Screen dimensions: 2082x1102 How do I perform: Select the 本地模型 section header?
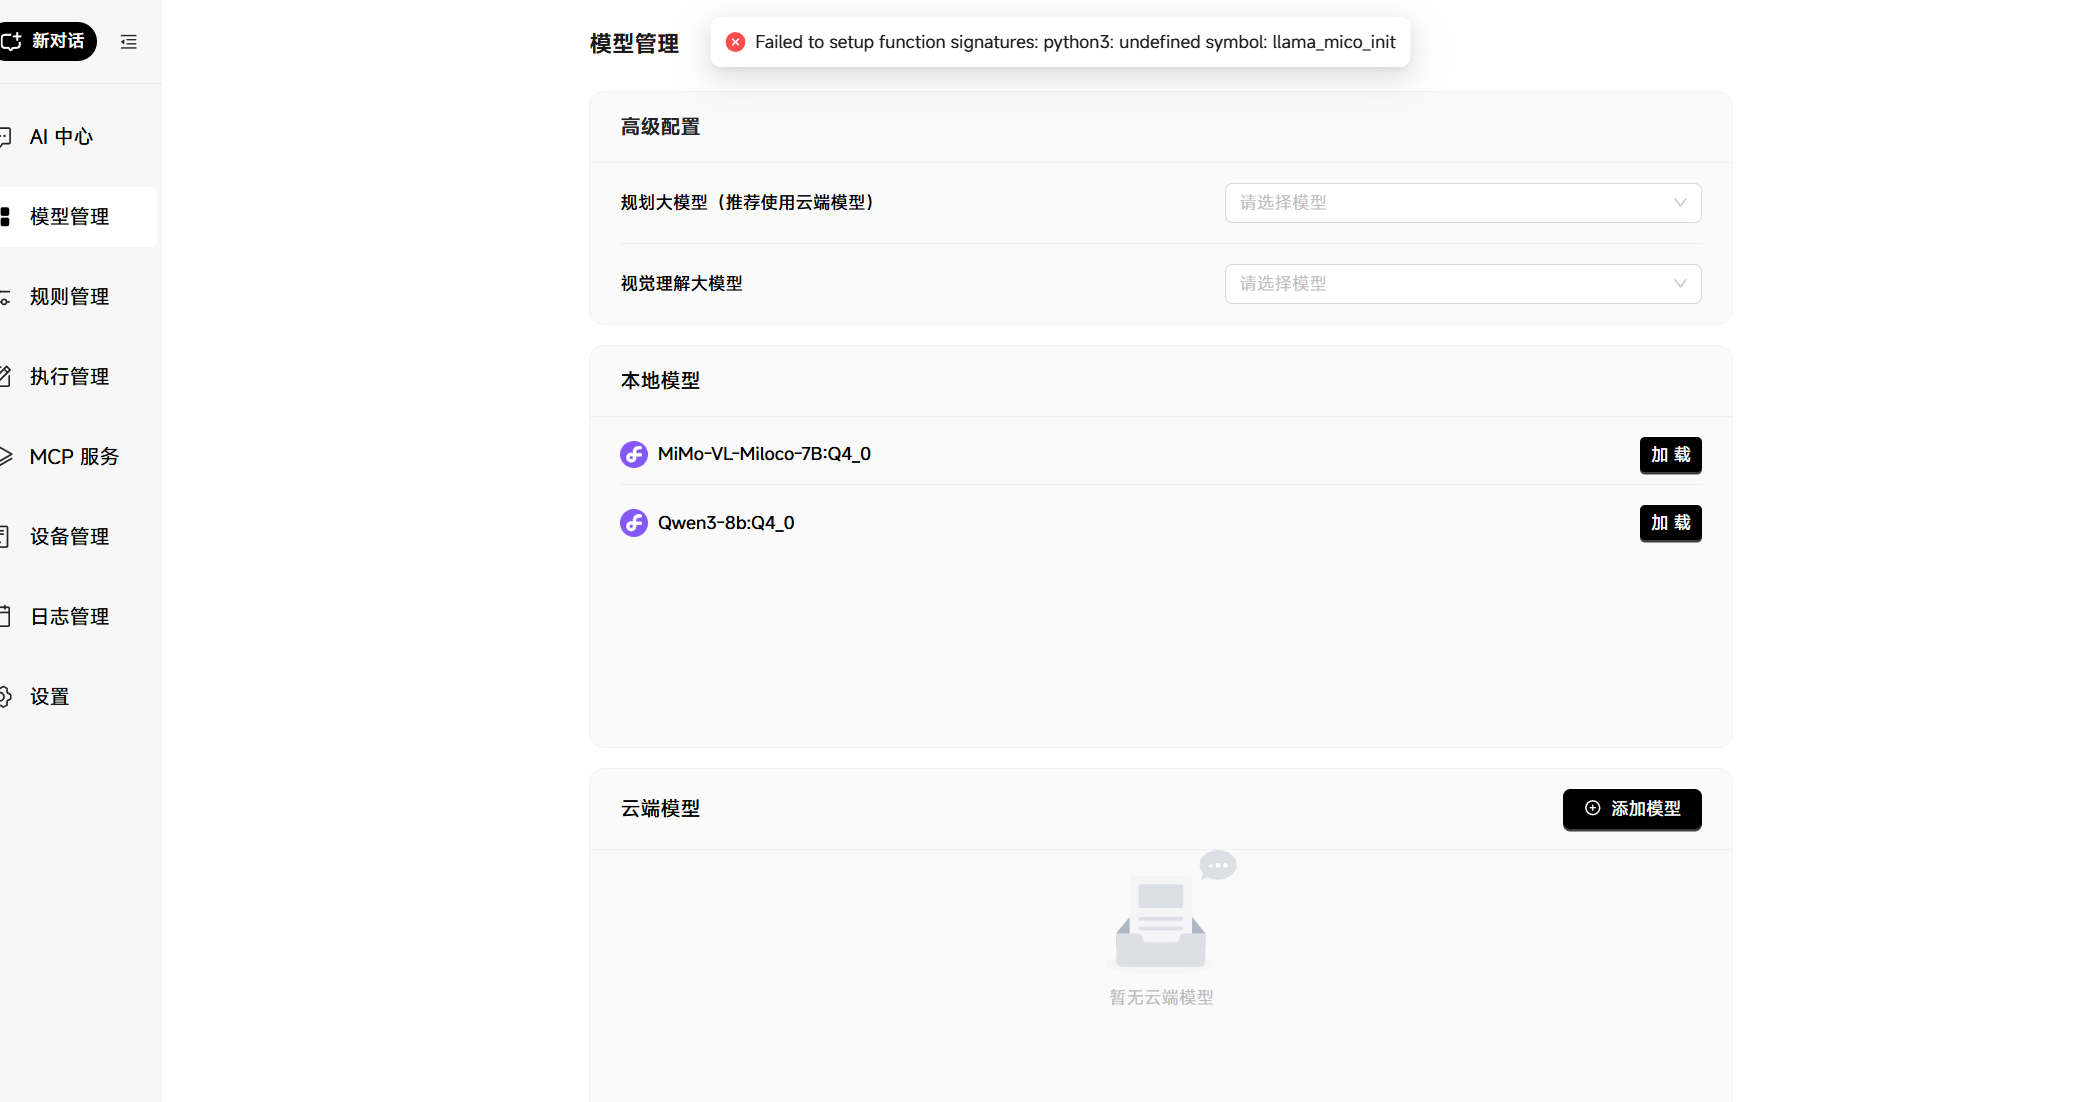(x=660, y=381)
